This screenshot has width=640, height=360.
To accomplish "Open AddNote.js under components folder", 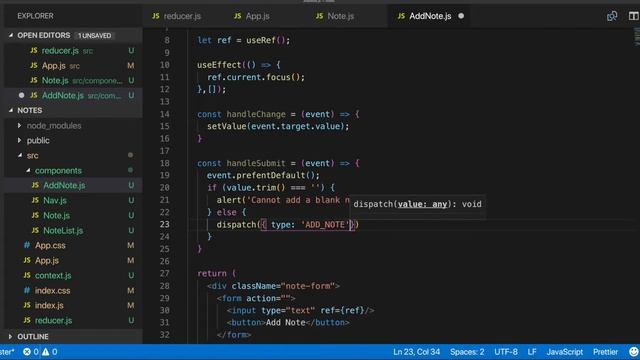I will pos(73,185).
